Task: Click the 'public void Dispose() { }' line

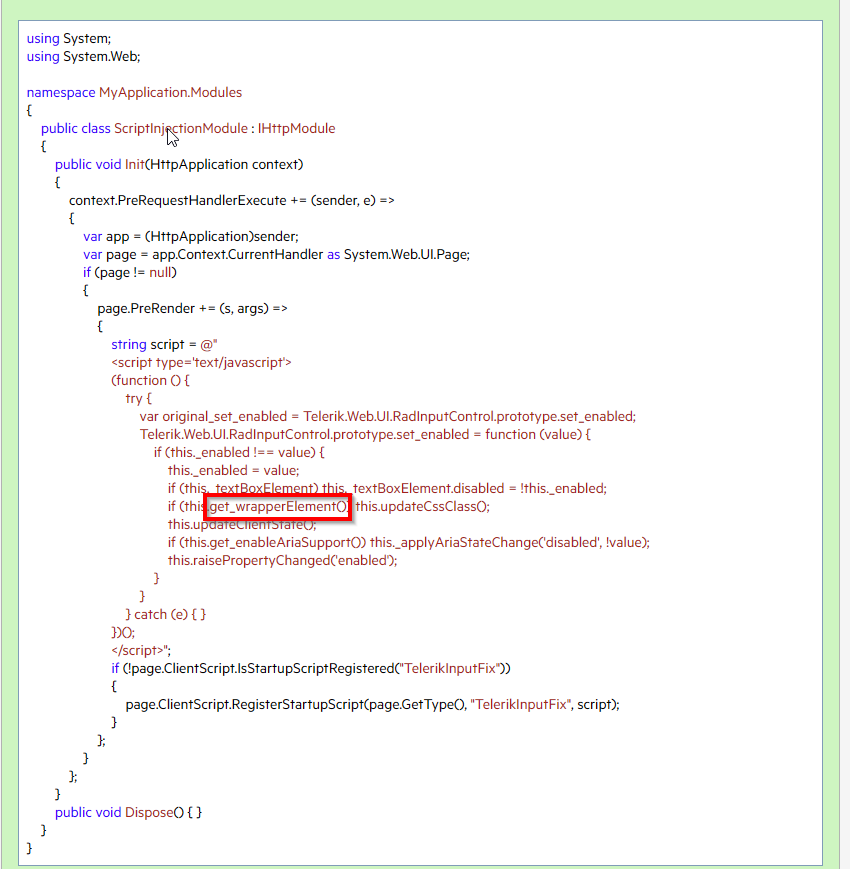Action: tap(129, 813)
